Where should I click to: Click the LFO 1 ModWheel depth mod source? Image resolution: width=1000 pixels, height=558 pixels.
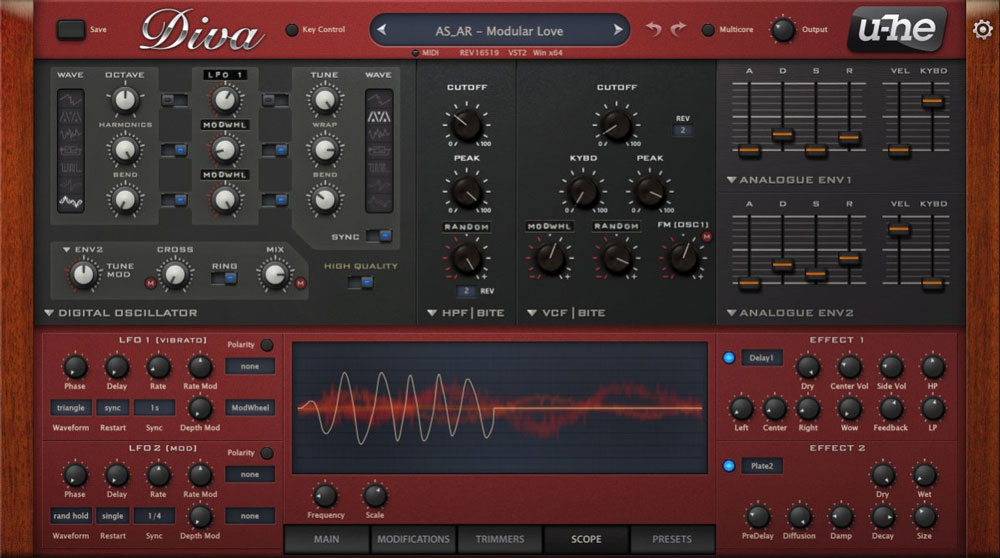coord(250,407)
